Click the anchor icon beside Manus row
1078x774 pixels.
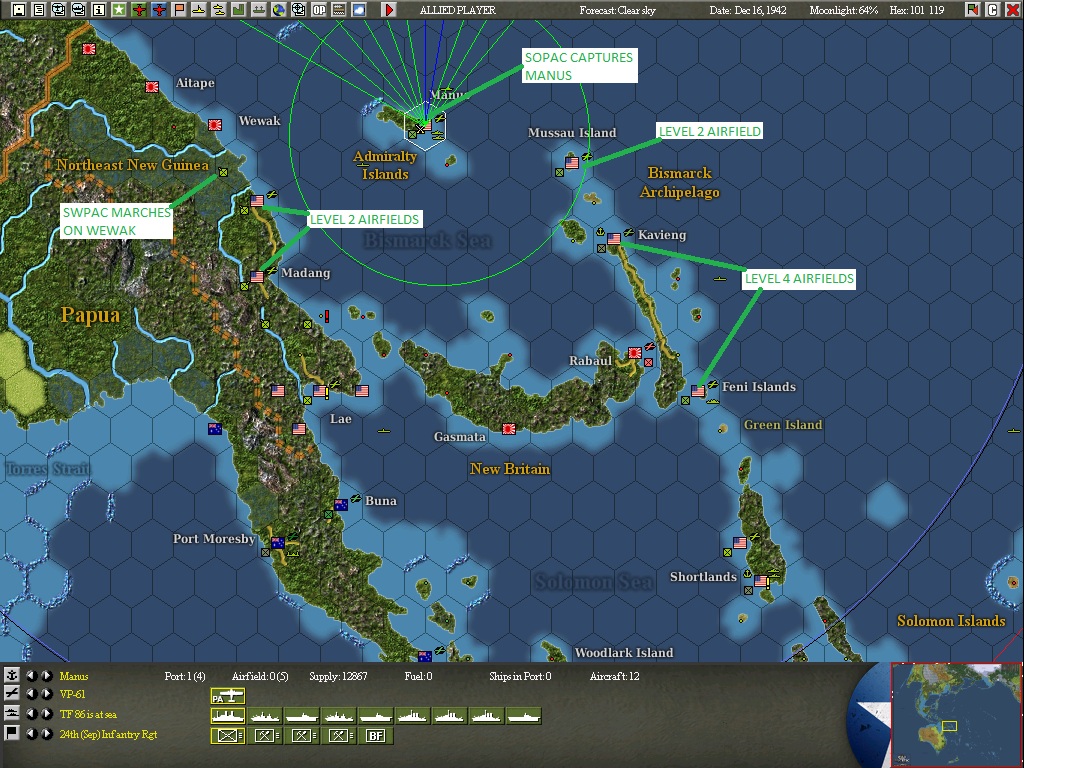12,675
